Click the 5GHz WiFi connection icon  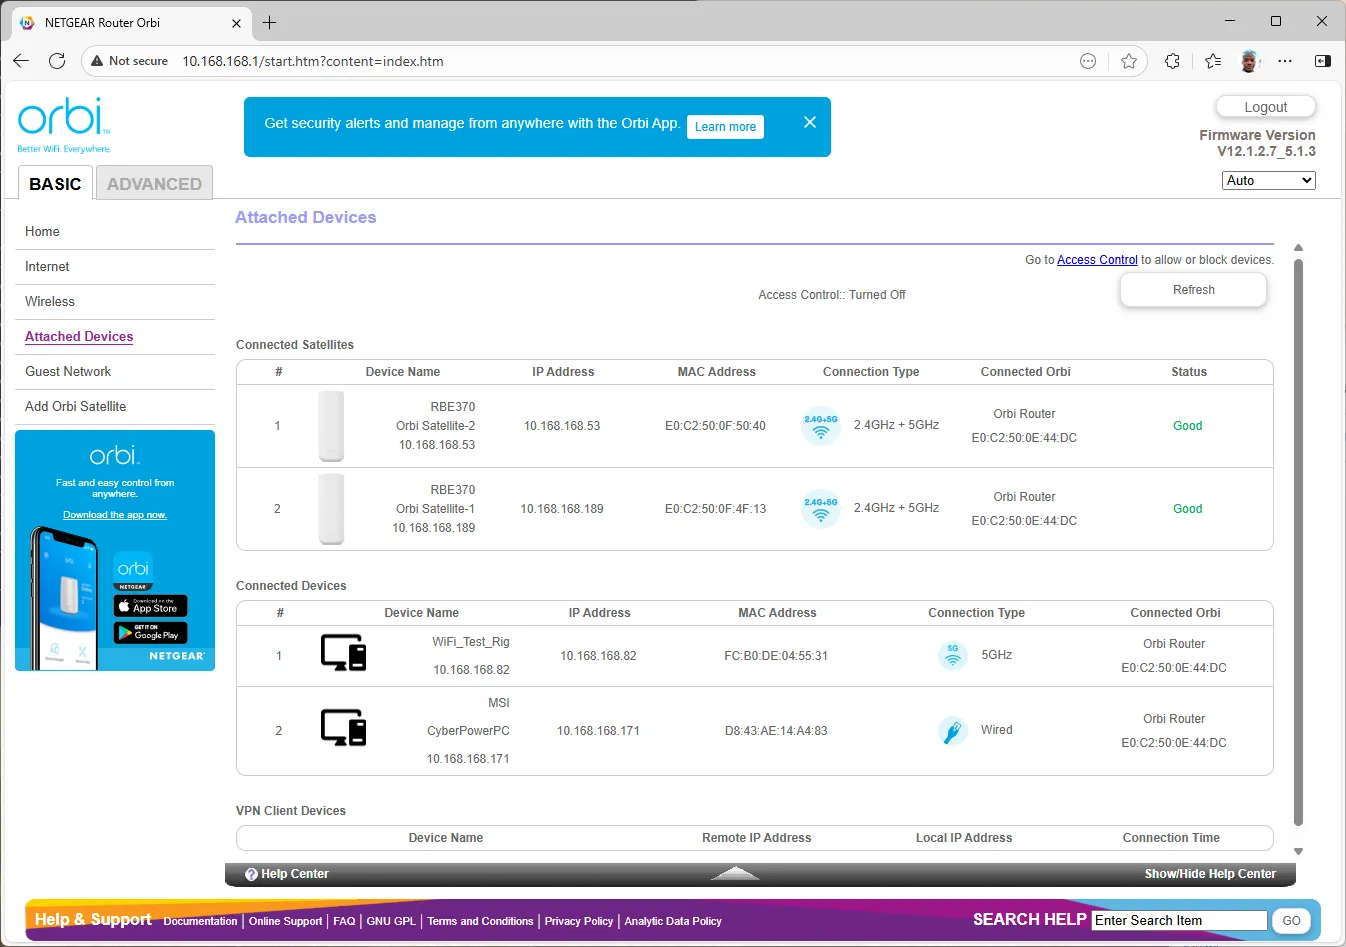(953, 655)
